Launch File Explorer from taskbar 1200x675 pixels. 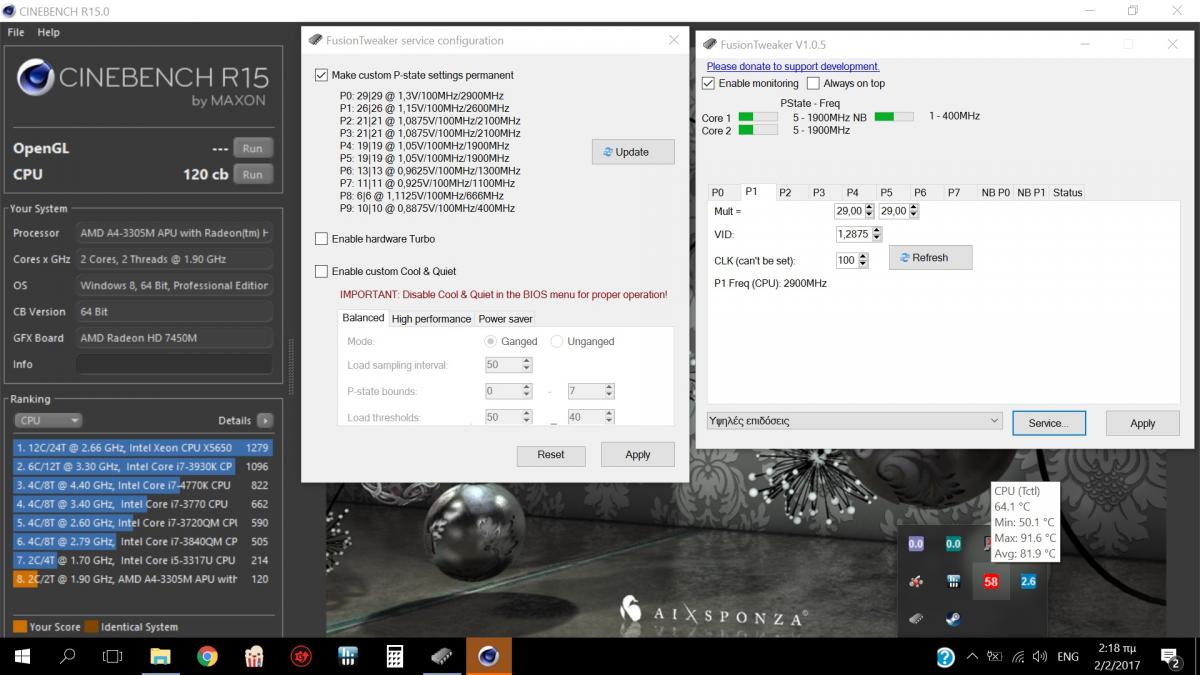click(160, 657)
